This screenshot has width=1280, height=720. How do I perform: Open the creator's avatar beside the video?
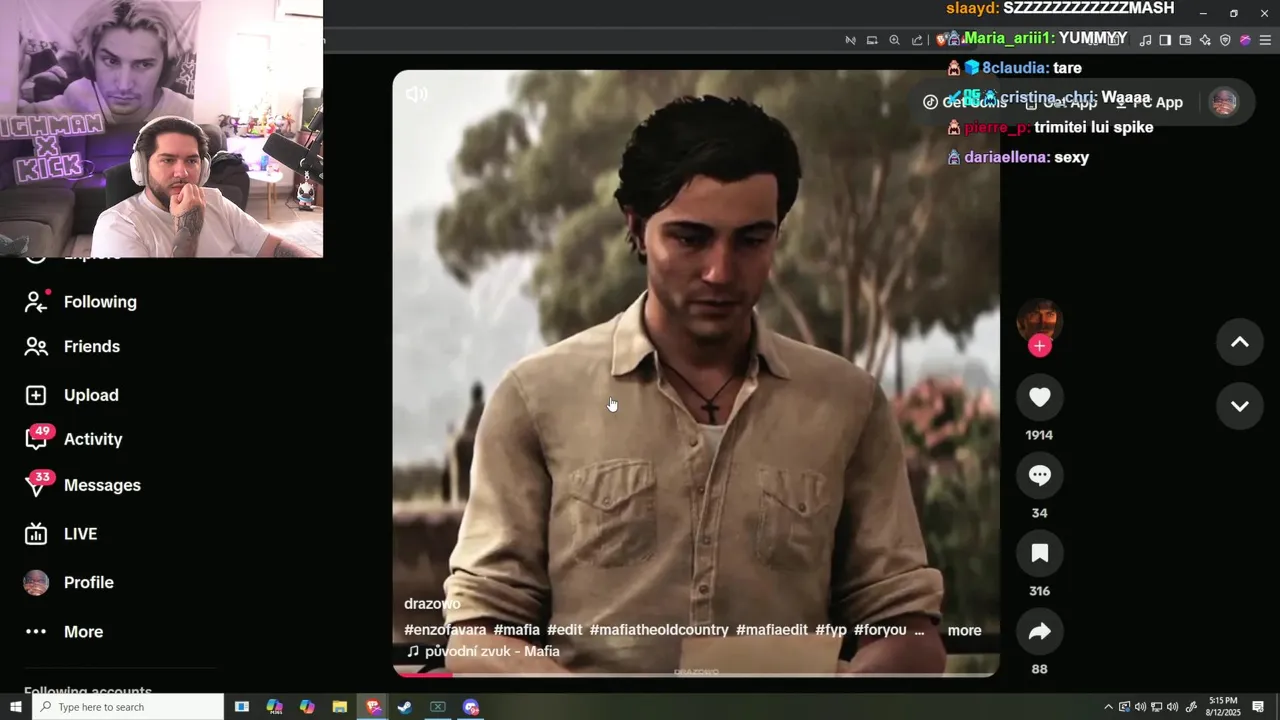pos(1040,320)
